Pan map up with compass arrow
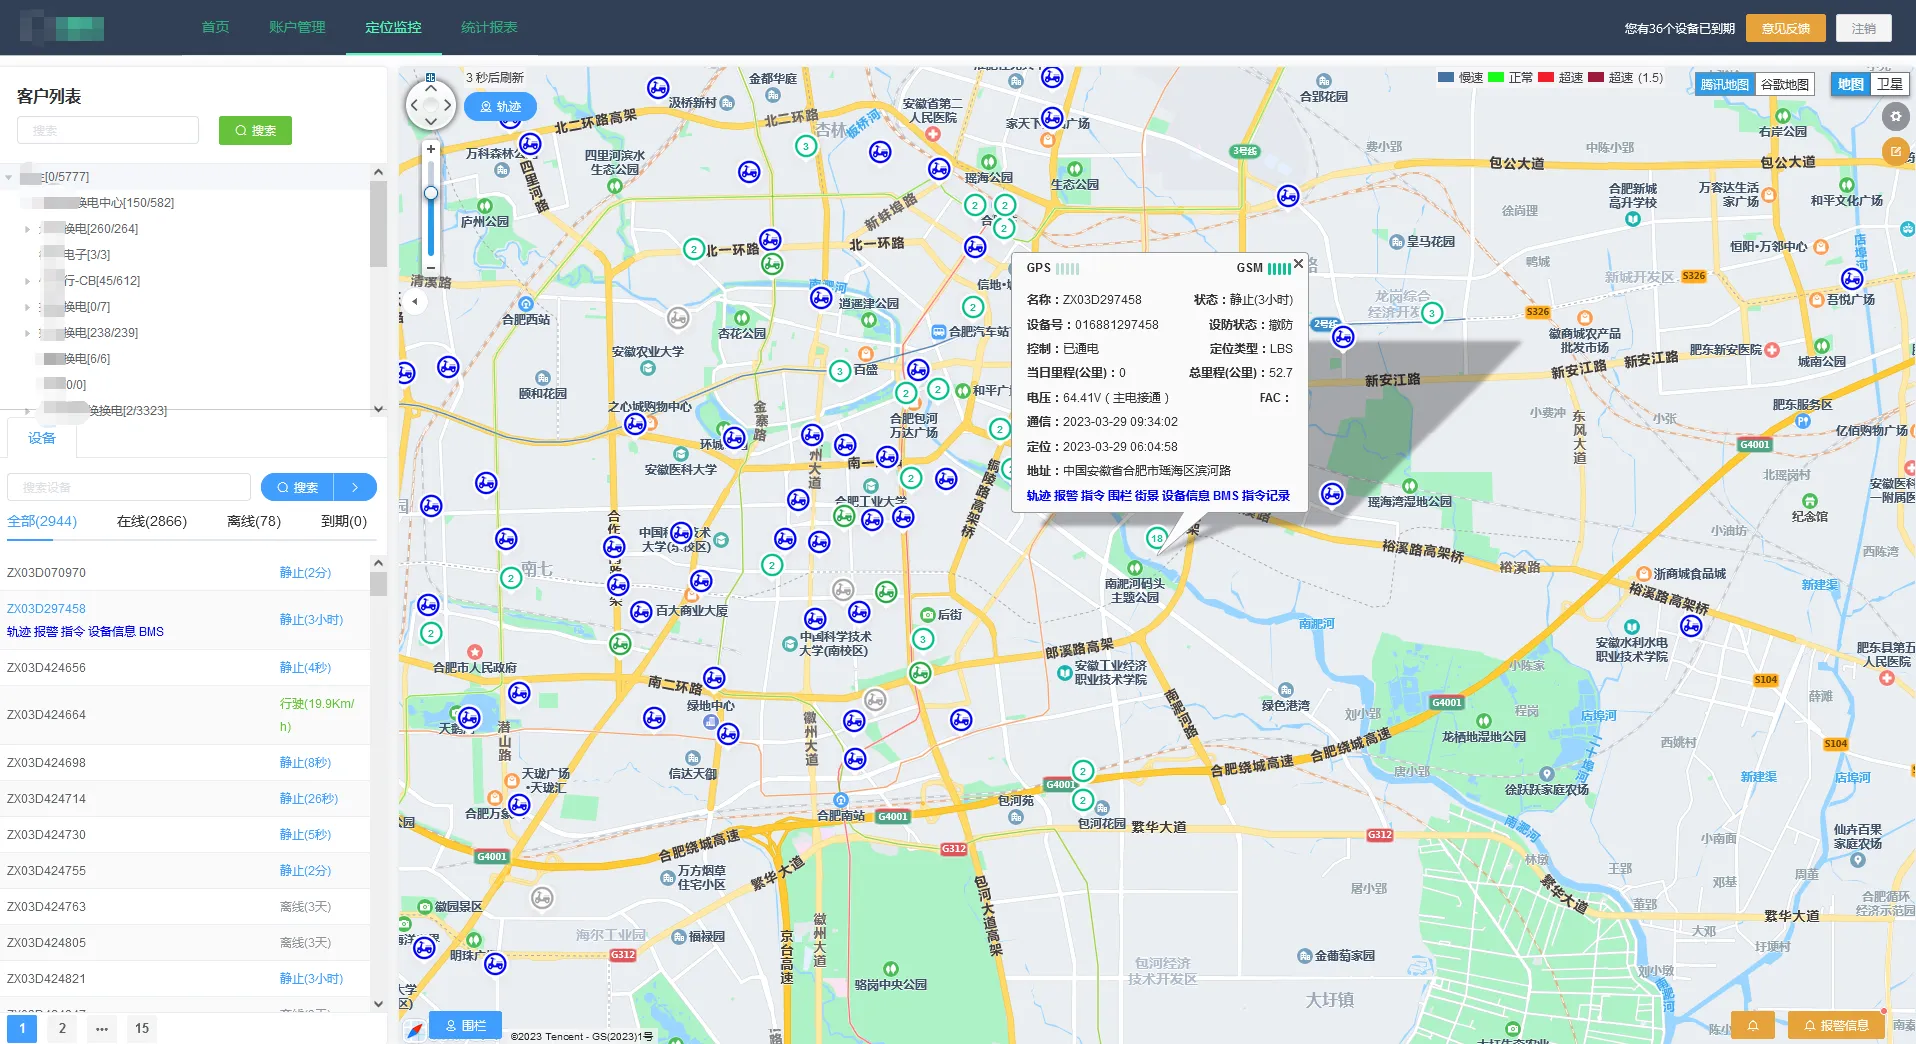 tap(431, 88)
